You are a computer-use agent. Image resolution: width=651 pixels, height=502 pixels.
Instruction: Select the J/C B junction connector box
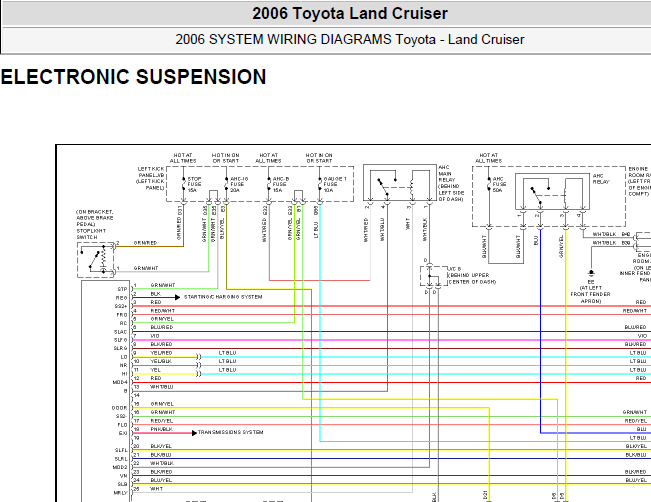[433, 276]
